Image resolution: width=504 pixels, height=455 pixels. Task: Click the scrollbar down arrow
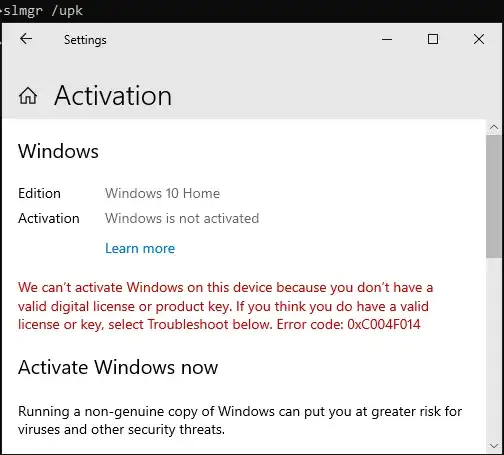click(x=494, y=446)
